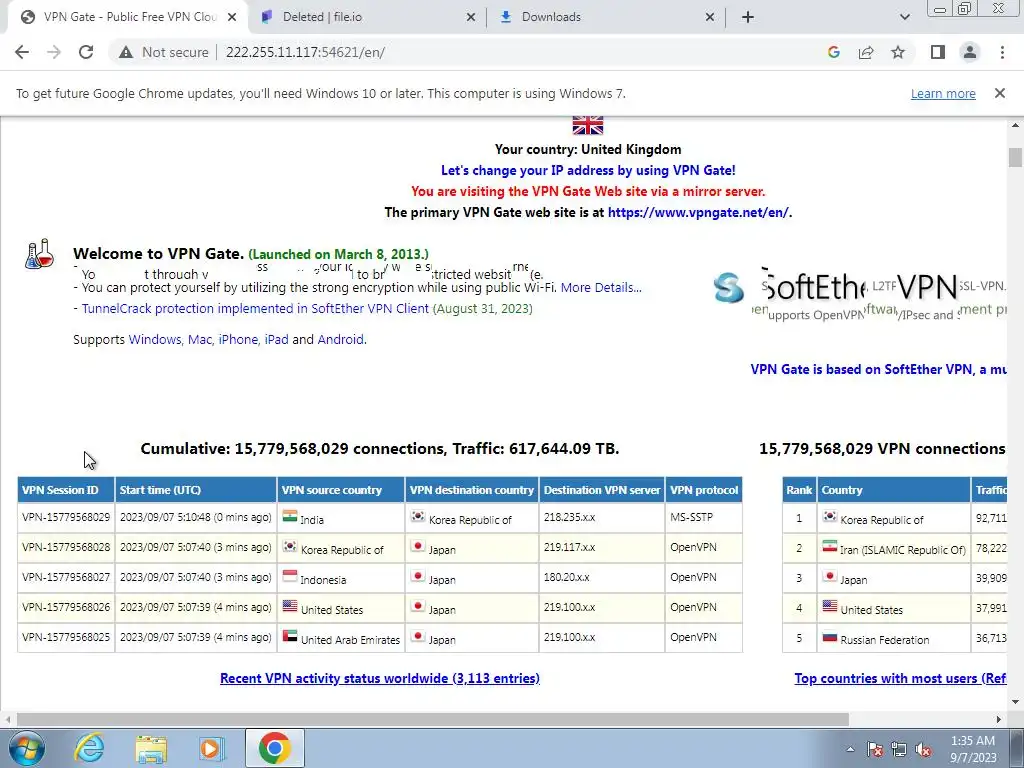The image size is (1024, 768).
Task: Launch Internet Explorer from taskbar
Action: [89, 748]
